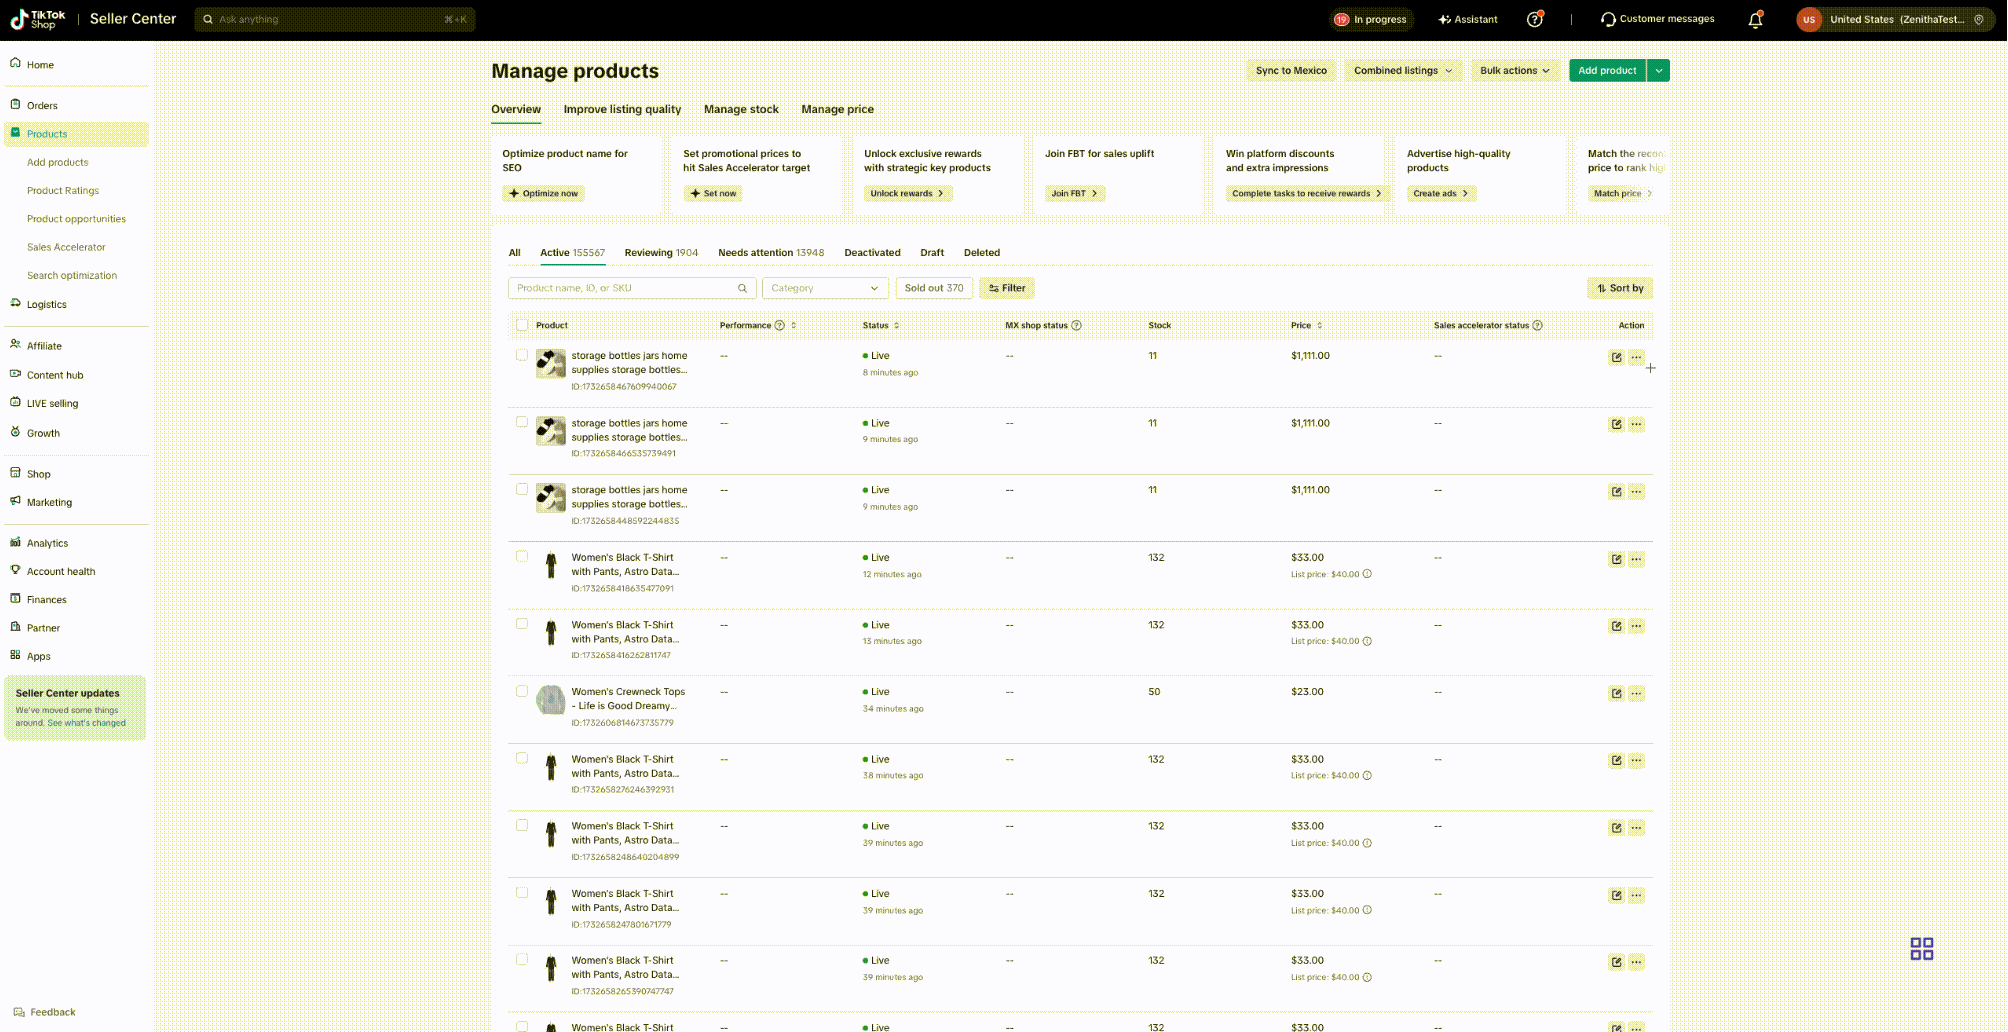2008x1032 pixels.
Task: Check the second storage bottles product checkbox
Action: click(522, 422)
